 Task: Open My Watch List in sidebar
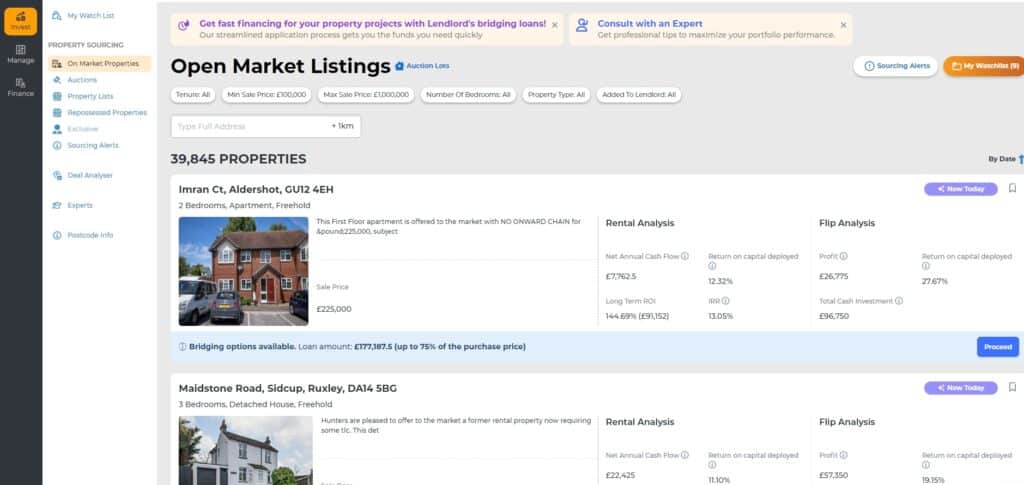tap(83, 15)
